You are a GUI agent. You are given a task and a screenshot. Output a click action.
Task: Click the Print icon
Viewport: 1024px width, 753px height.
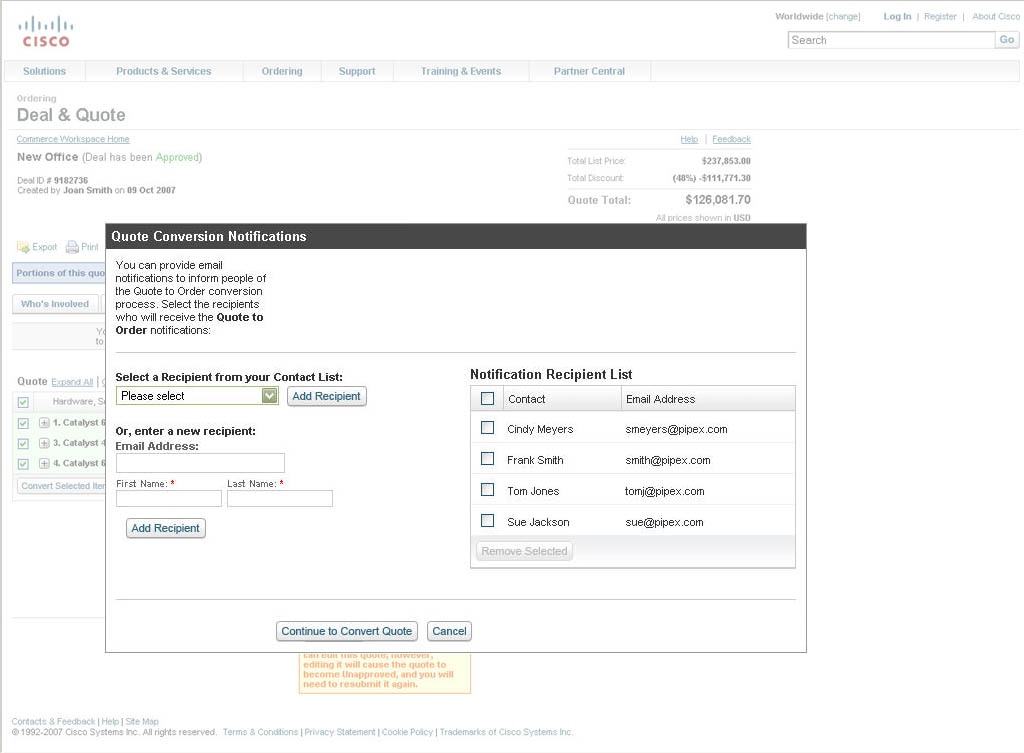72,247
